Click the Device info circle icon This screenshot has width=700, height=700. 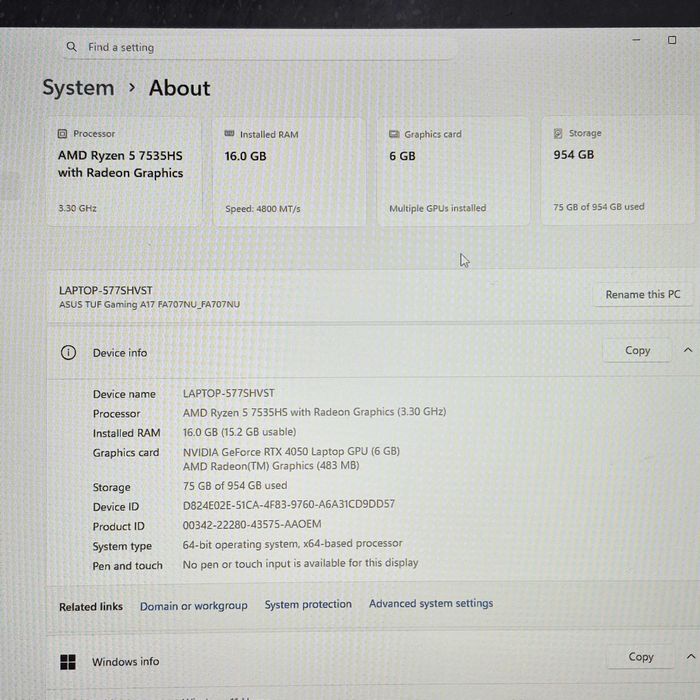pyautogui.click(x=68, y=353)
